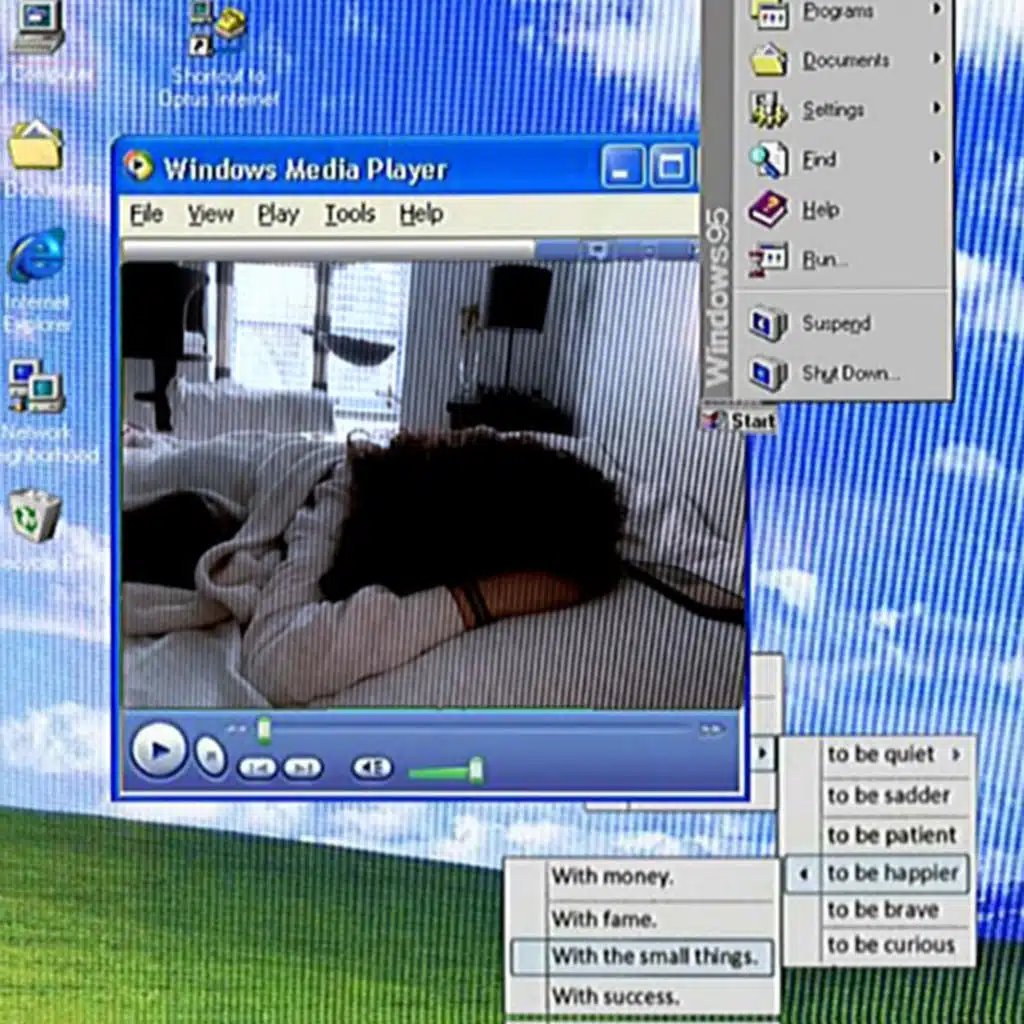Choose 'With the small things.' from the submenu
Viewport: 1024px width, 1024px height.
click(643, 957)
